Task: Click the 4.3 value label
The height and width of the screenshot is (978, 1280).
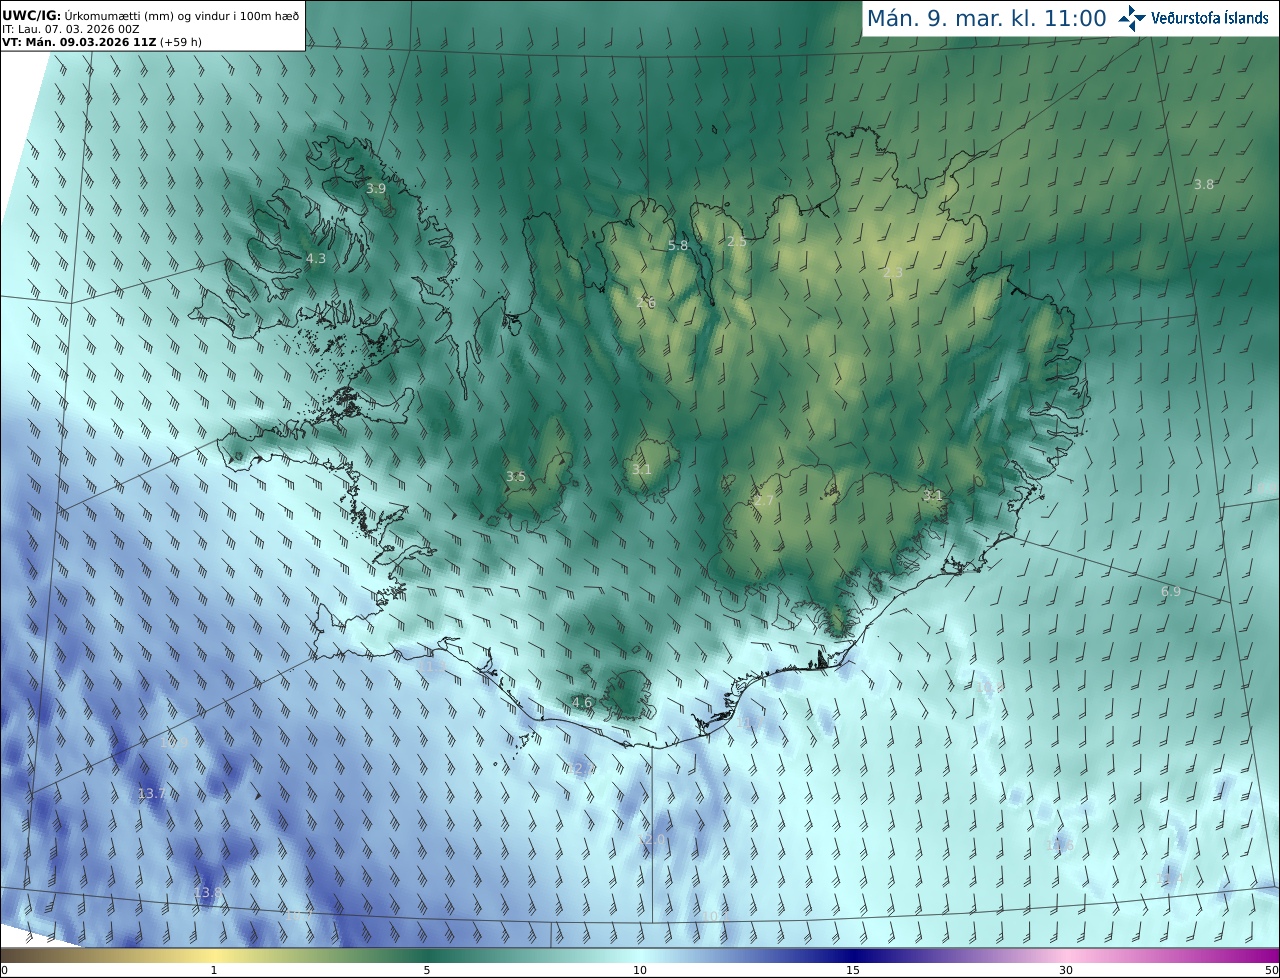Action: [316, 258]
